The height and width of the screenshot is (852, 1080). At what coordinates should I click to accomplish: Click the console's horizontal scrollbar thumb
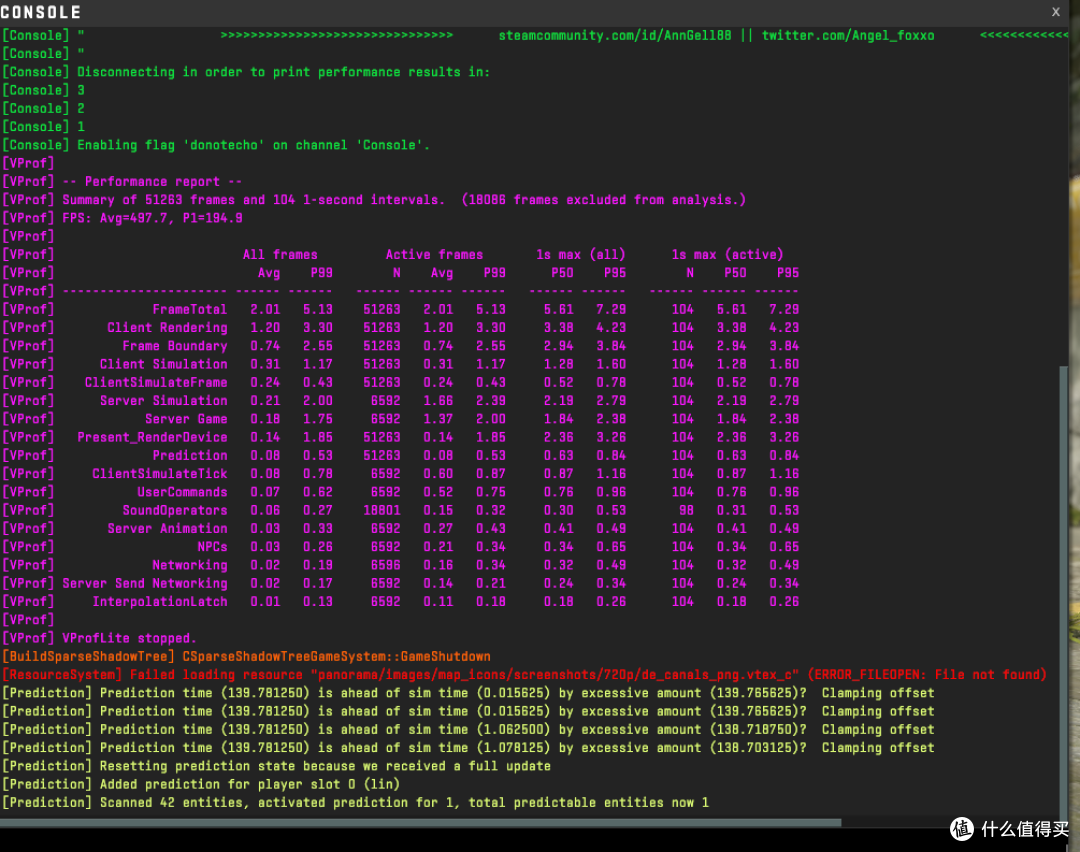pos(420,822)
